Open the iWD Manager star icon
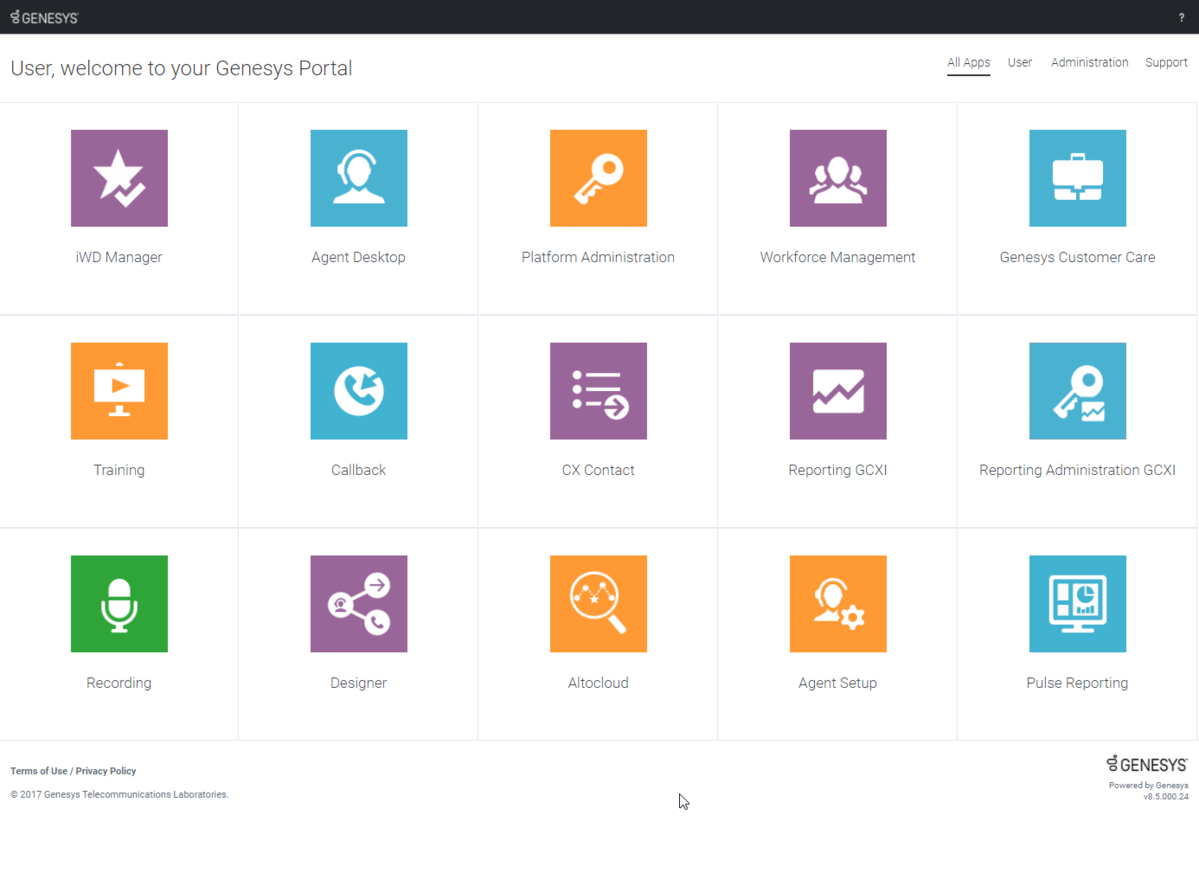This screenshot has height=873, width=1199. pyautogui.click(x=119, y=178)
